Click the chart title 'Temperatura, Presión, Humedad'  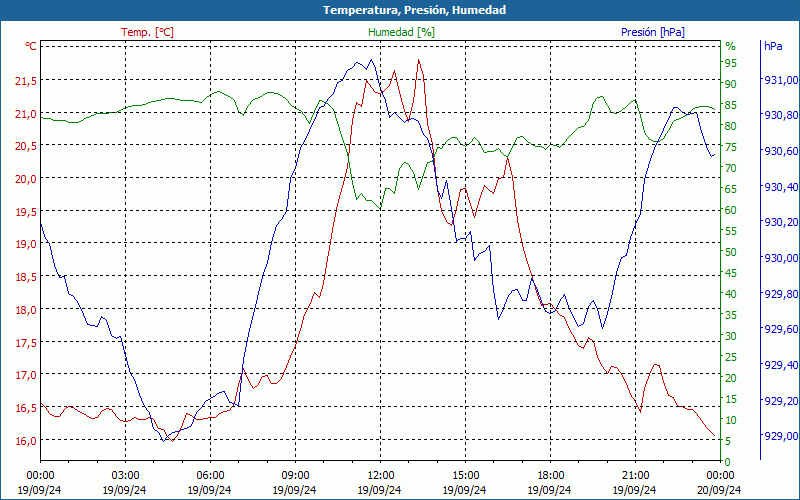[414, 10]
